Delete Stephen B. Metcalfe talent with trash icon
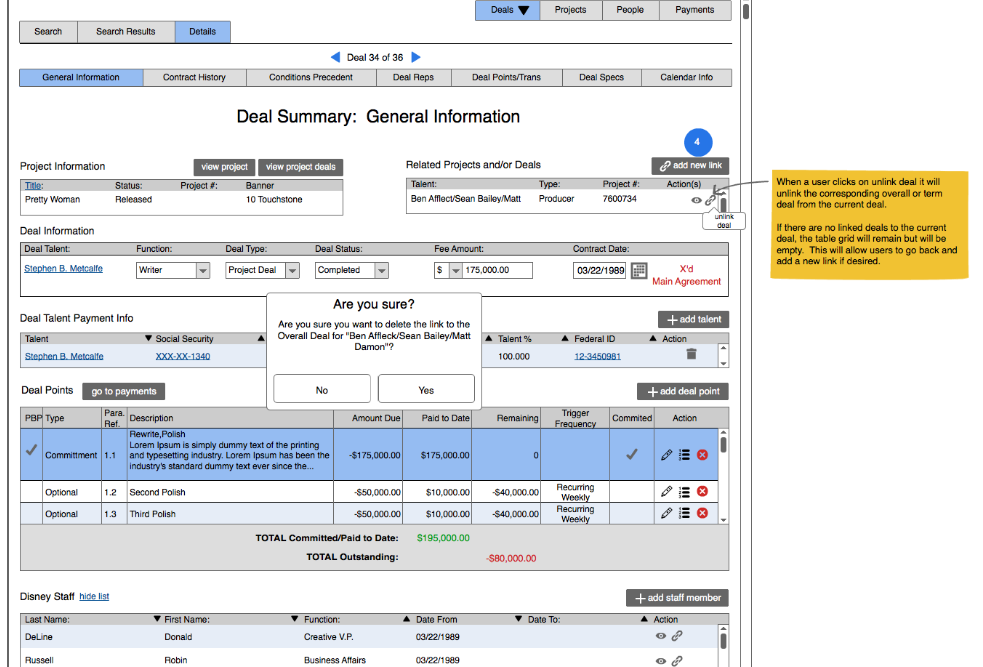The height and width of the screenshot is (667, 983). (x=691, y=354)
